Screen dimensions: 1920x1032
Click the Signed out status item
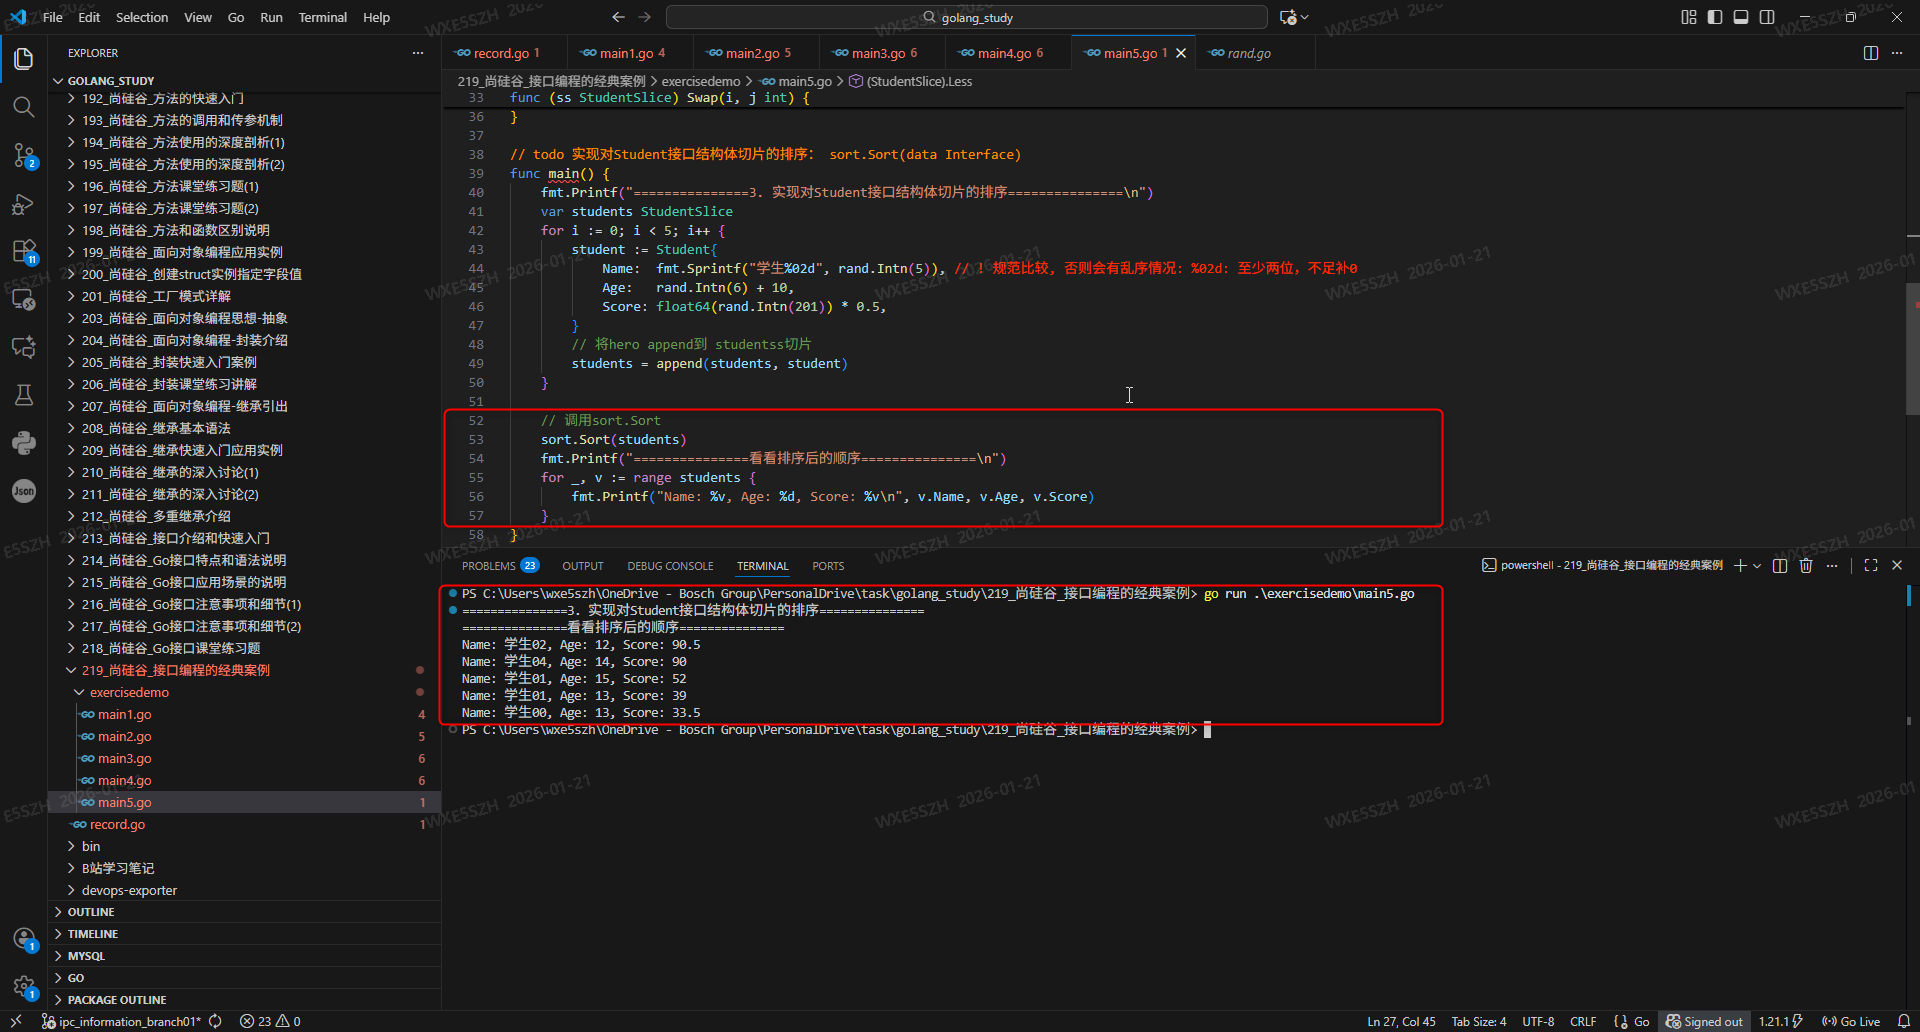pyautogui.click(x=1704, y=1021)
